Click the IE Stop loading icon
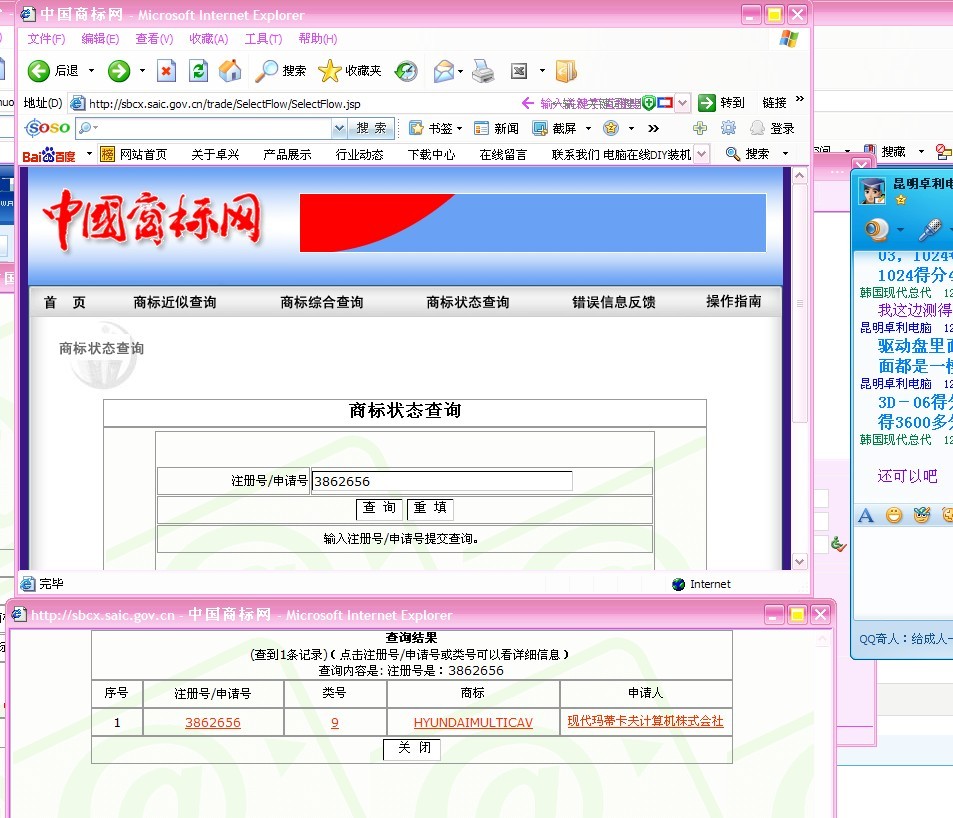 [166, 71]
